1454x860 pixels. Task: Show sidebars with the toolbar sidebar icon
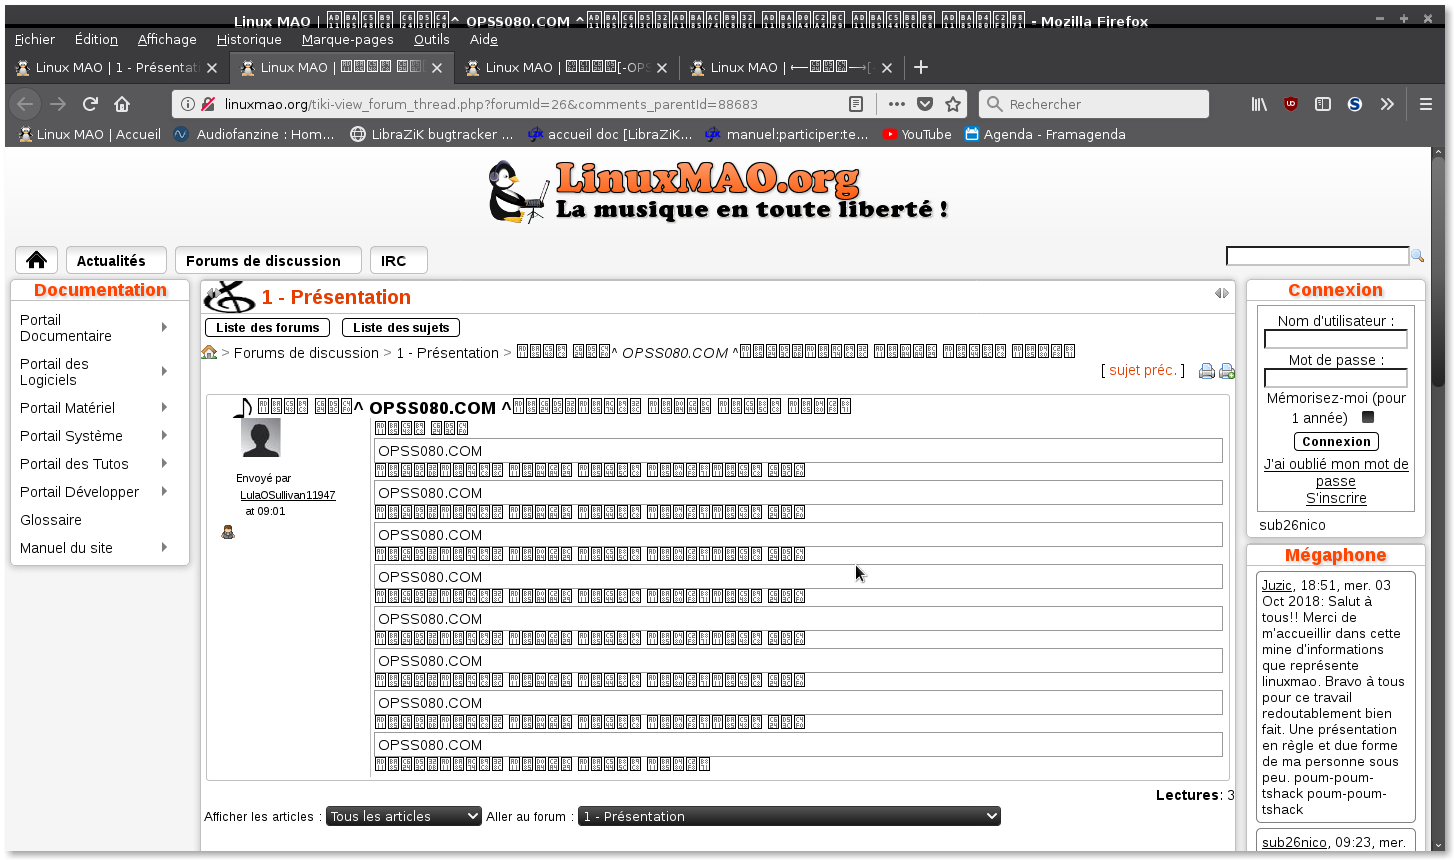click(x=1323, y=104)
